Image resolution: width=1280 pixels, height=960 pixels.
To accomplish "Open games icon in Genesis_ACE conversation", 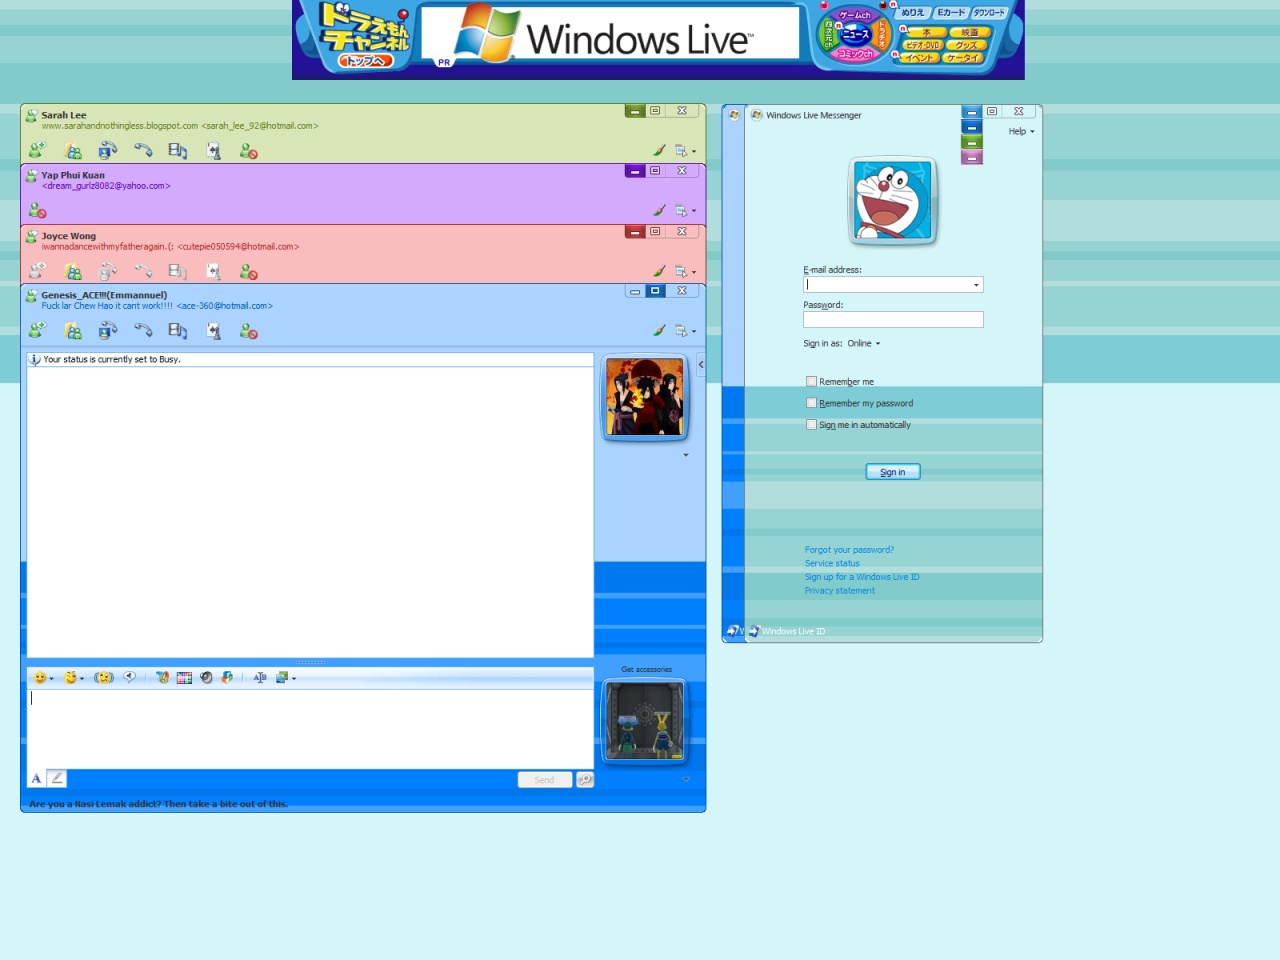I will 213,331.
